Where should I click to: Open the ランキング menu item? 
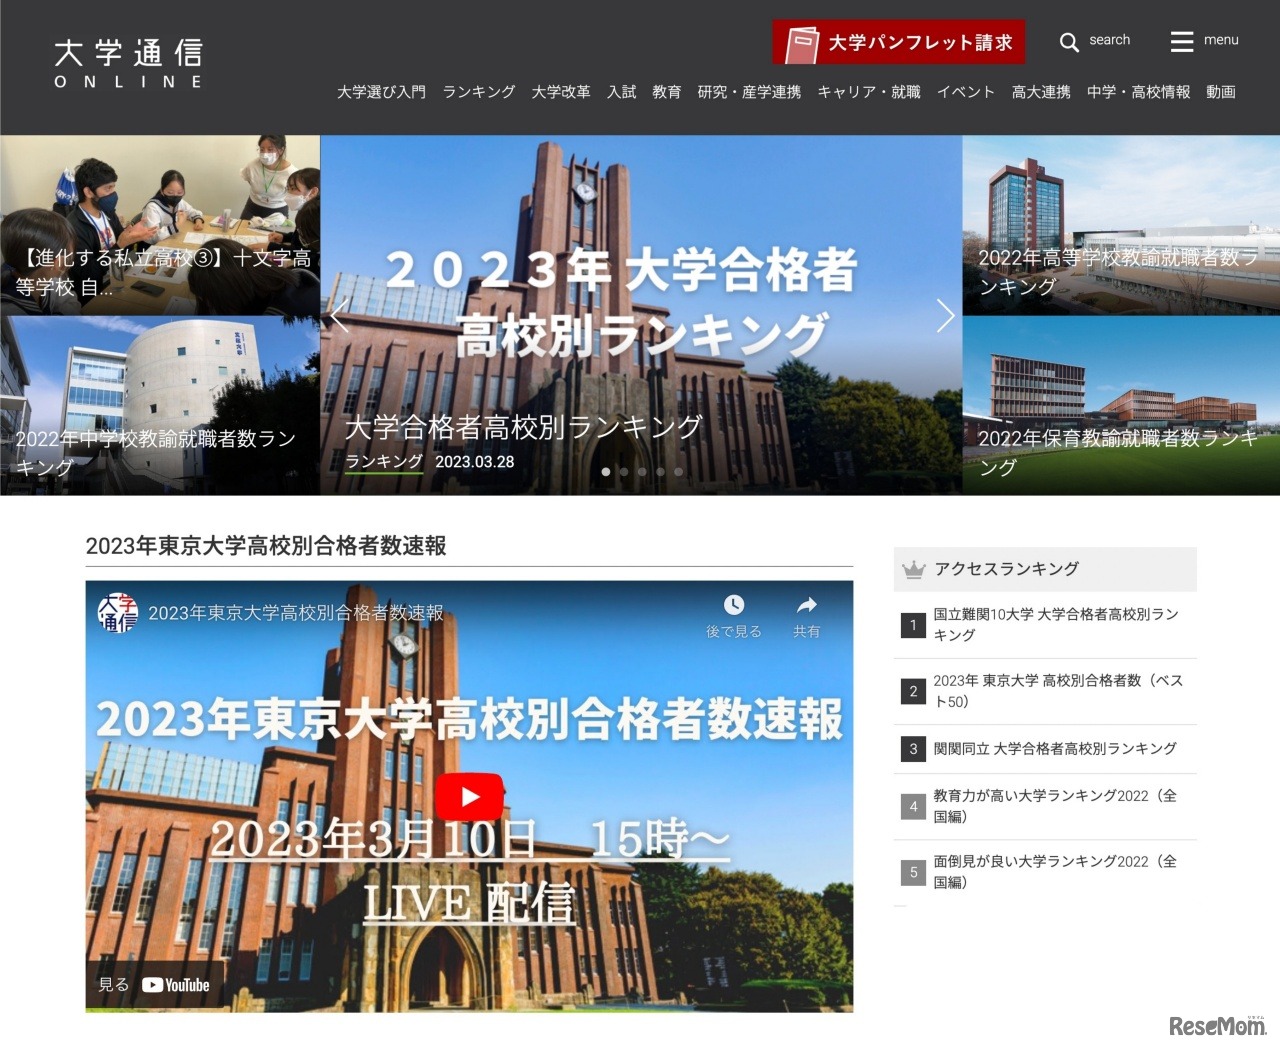[478, 91]
